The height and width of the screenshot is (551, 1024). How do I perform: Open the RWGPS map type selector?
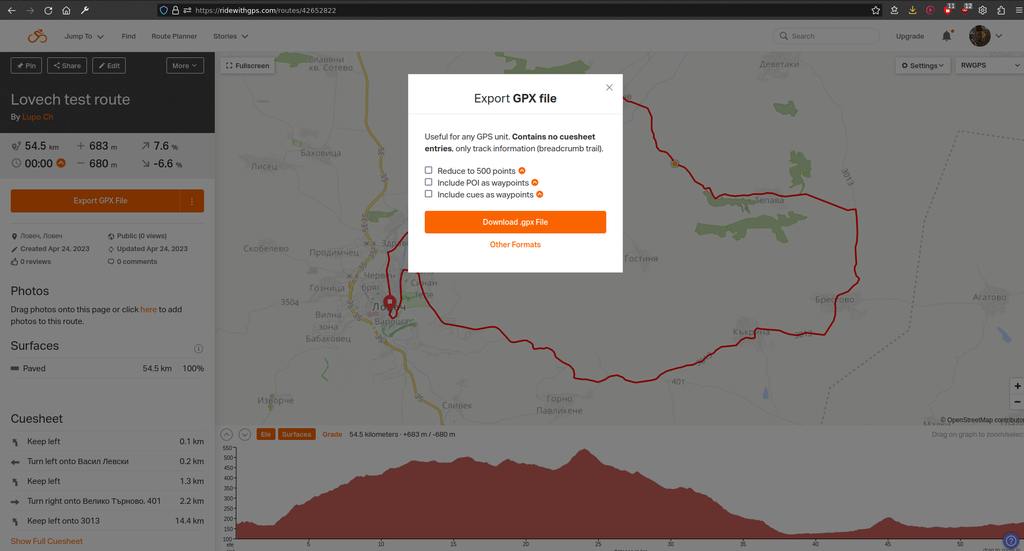tap(985, 66)
